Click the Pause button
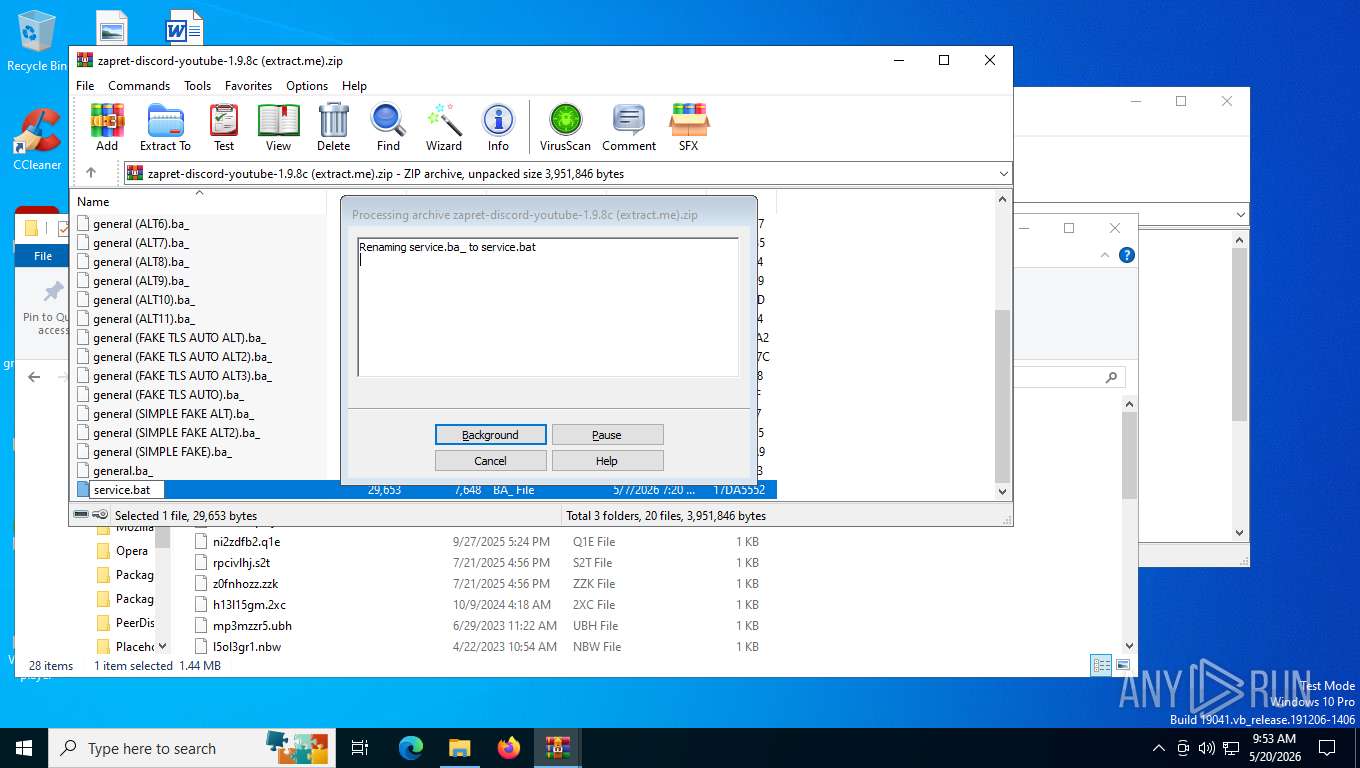Viewport: 1360px width, 768px height. pos(607,434)
